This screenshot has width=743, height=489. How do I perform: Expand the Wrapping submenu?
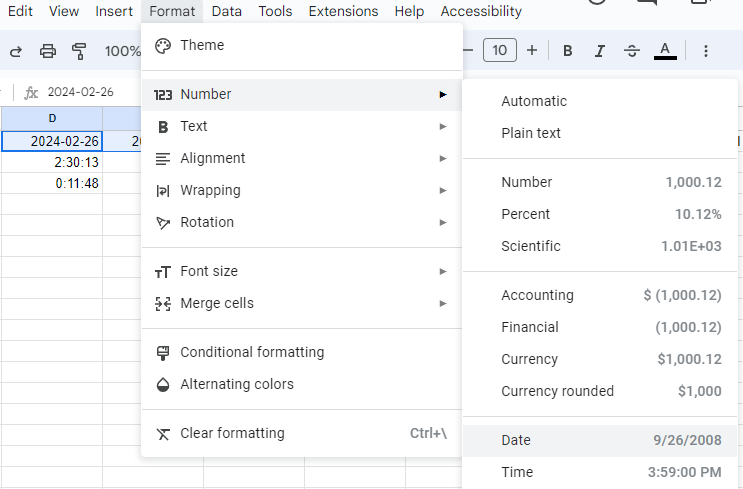tap(301, 190)
